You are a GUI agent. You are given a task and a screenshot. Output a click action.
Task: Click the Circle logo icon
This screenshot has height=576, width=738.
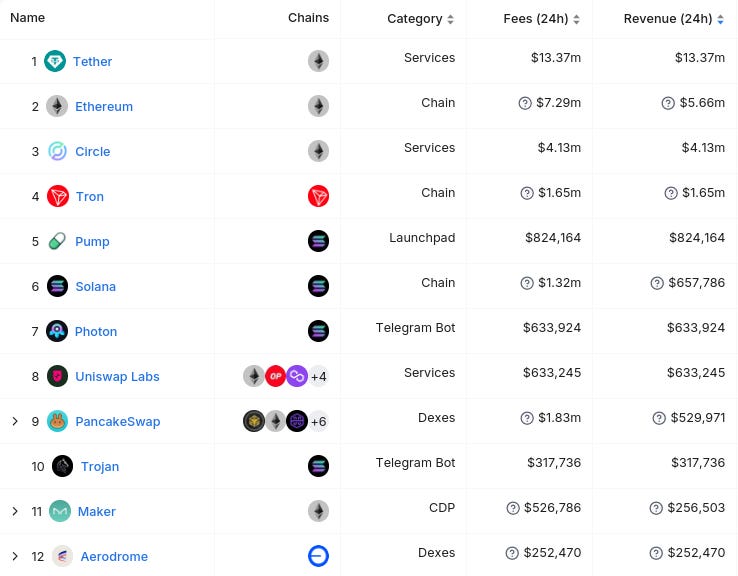pos(57,151)
